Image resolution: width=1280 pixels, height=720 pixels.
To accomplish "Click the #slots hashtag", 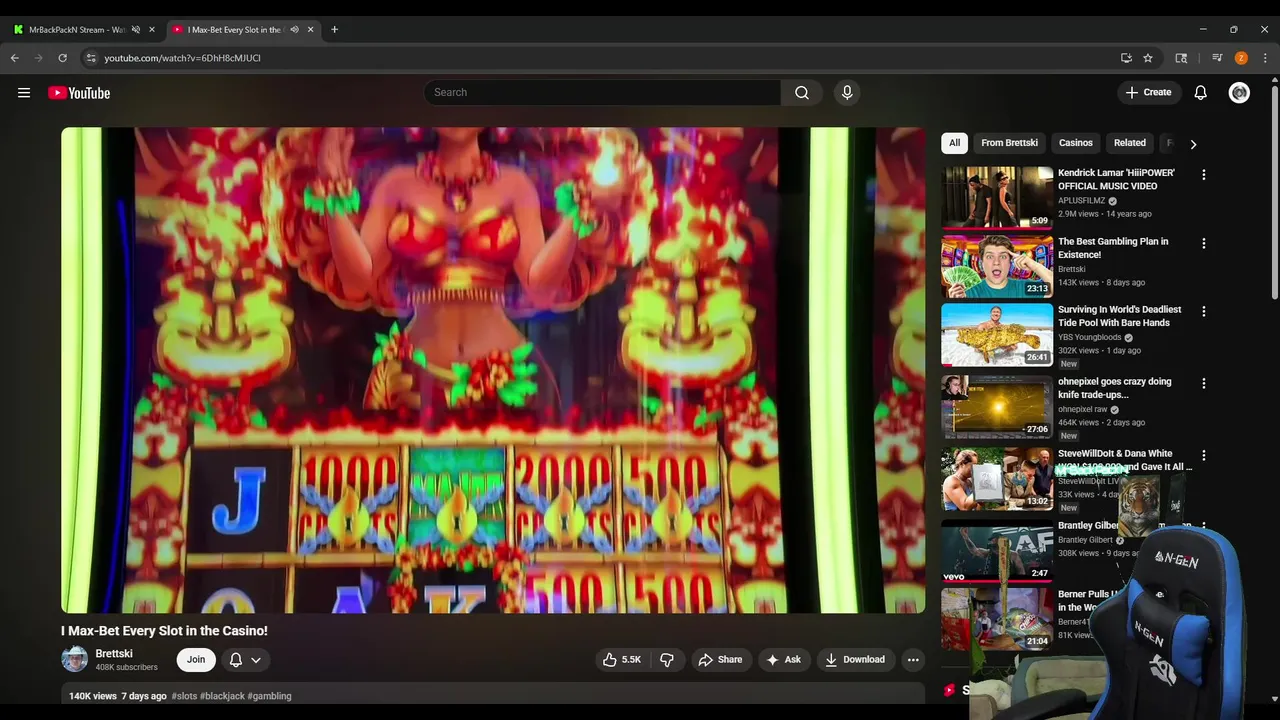I will click(x=184, y=696).
